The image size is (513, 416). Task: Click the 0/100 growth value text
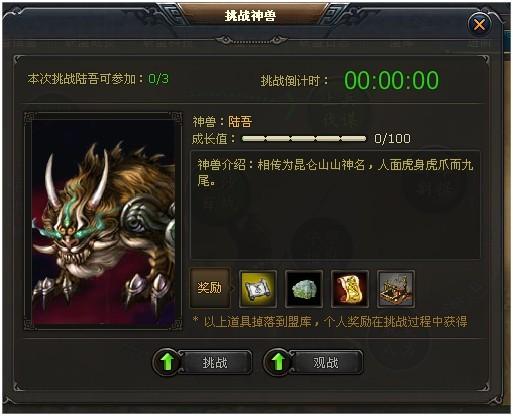(392, 139)
